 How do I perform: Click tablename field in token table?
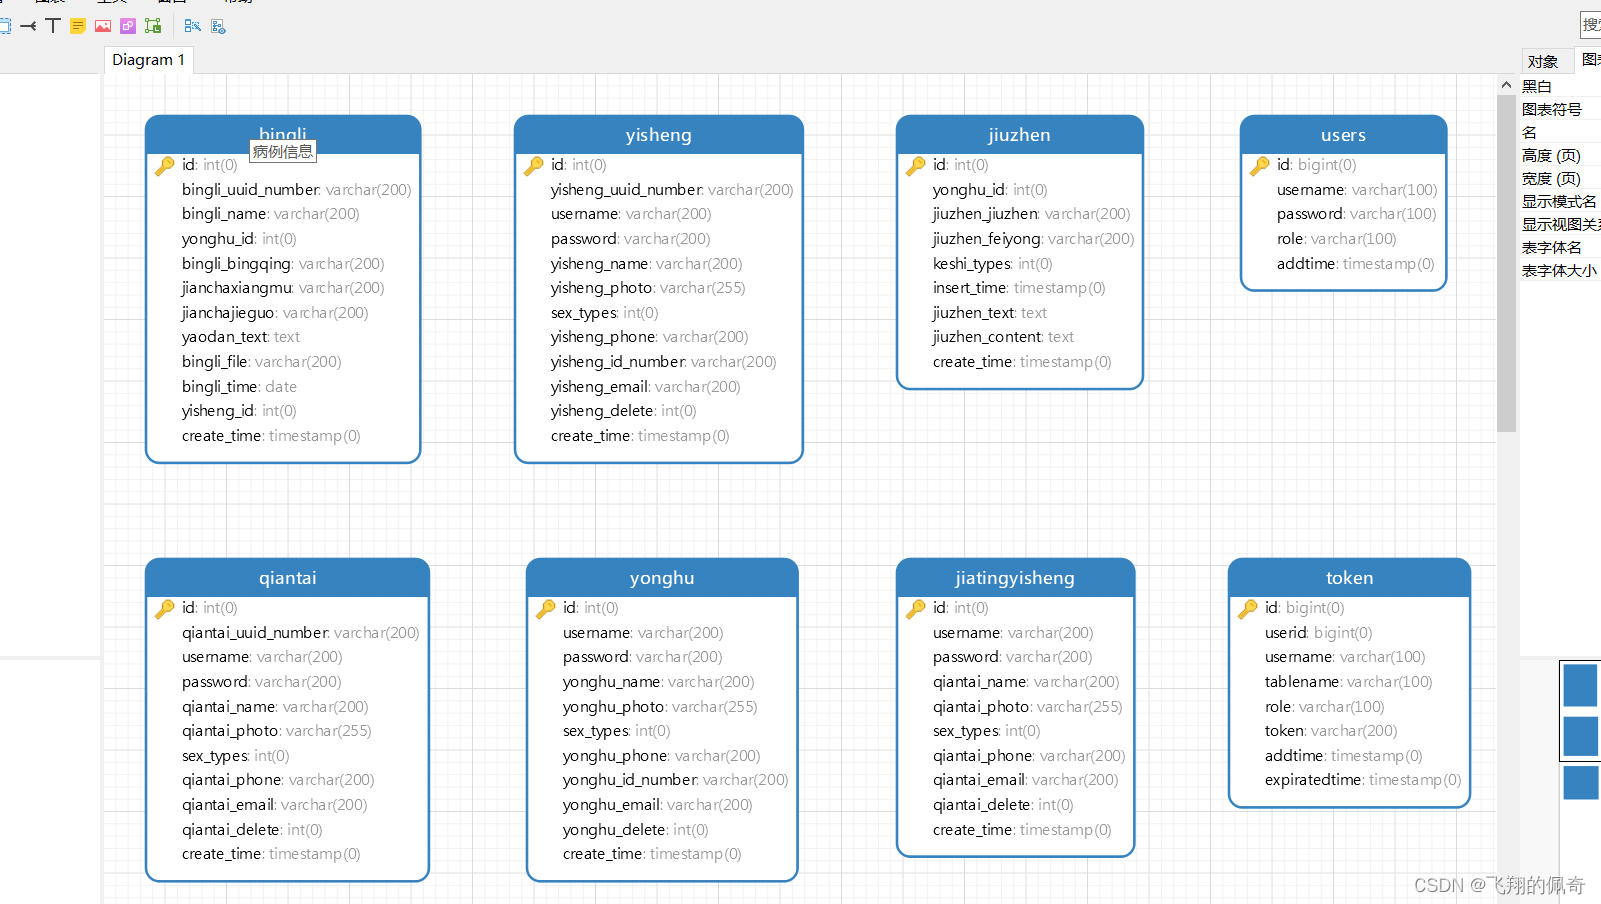[x=1348, y=682]
